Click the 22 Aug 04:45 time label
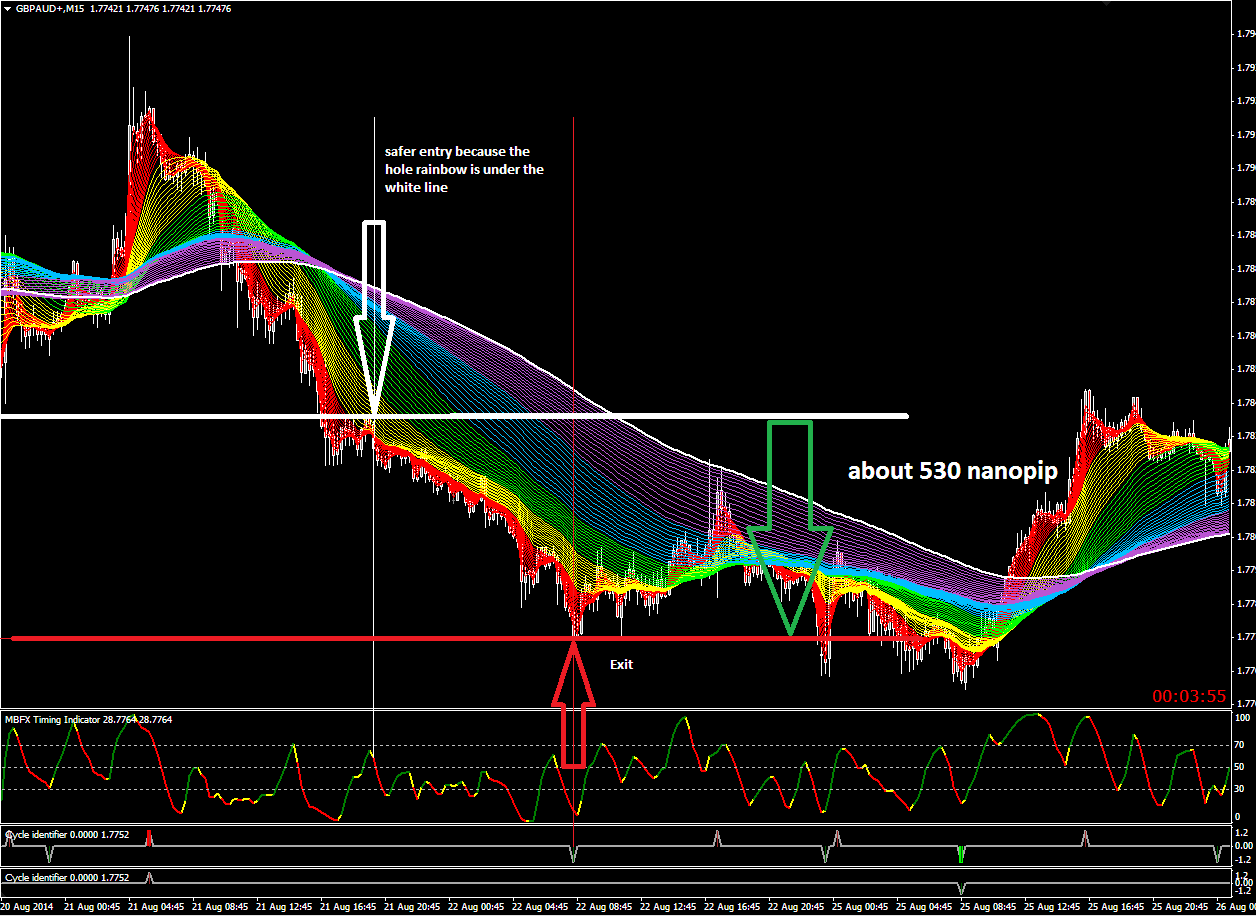 pos(540,907)
